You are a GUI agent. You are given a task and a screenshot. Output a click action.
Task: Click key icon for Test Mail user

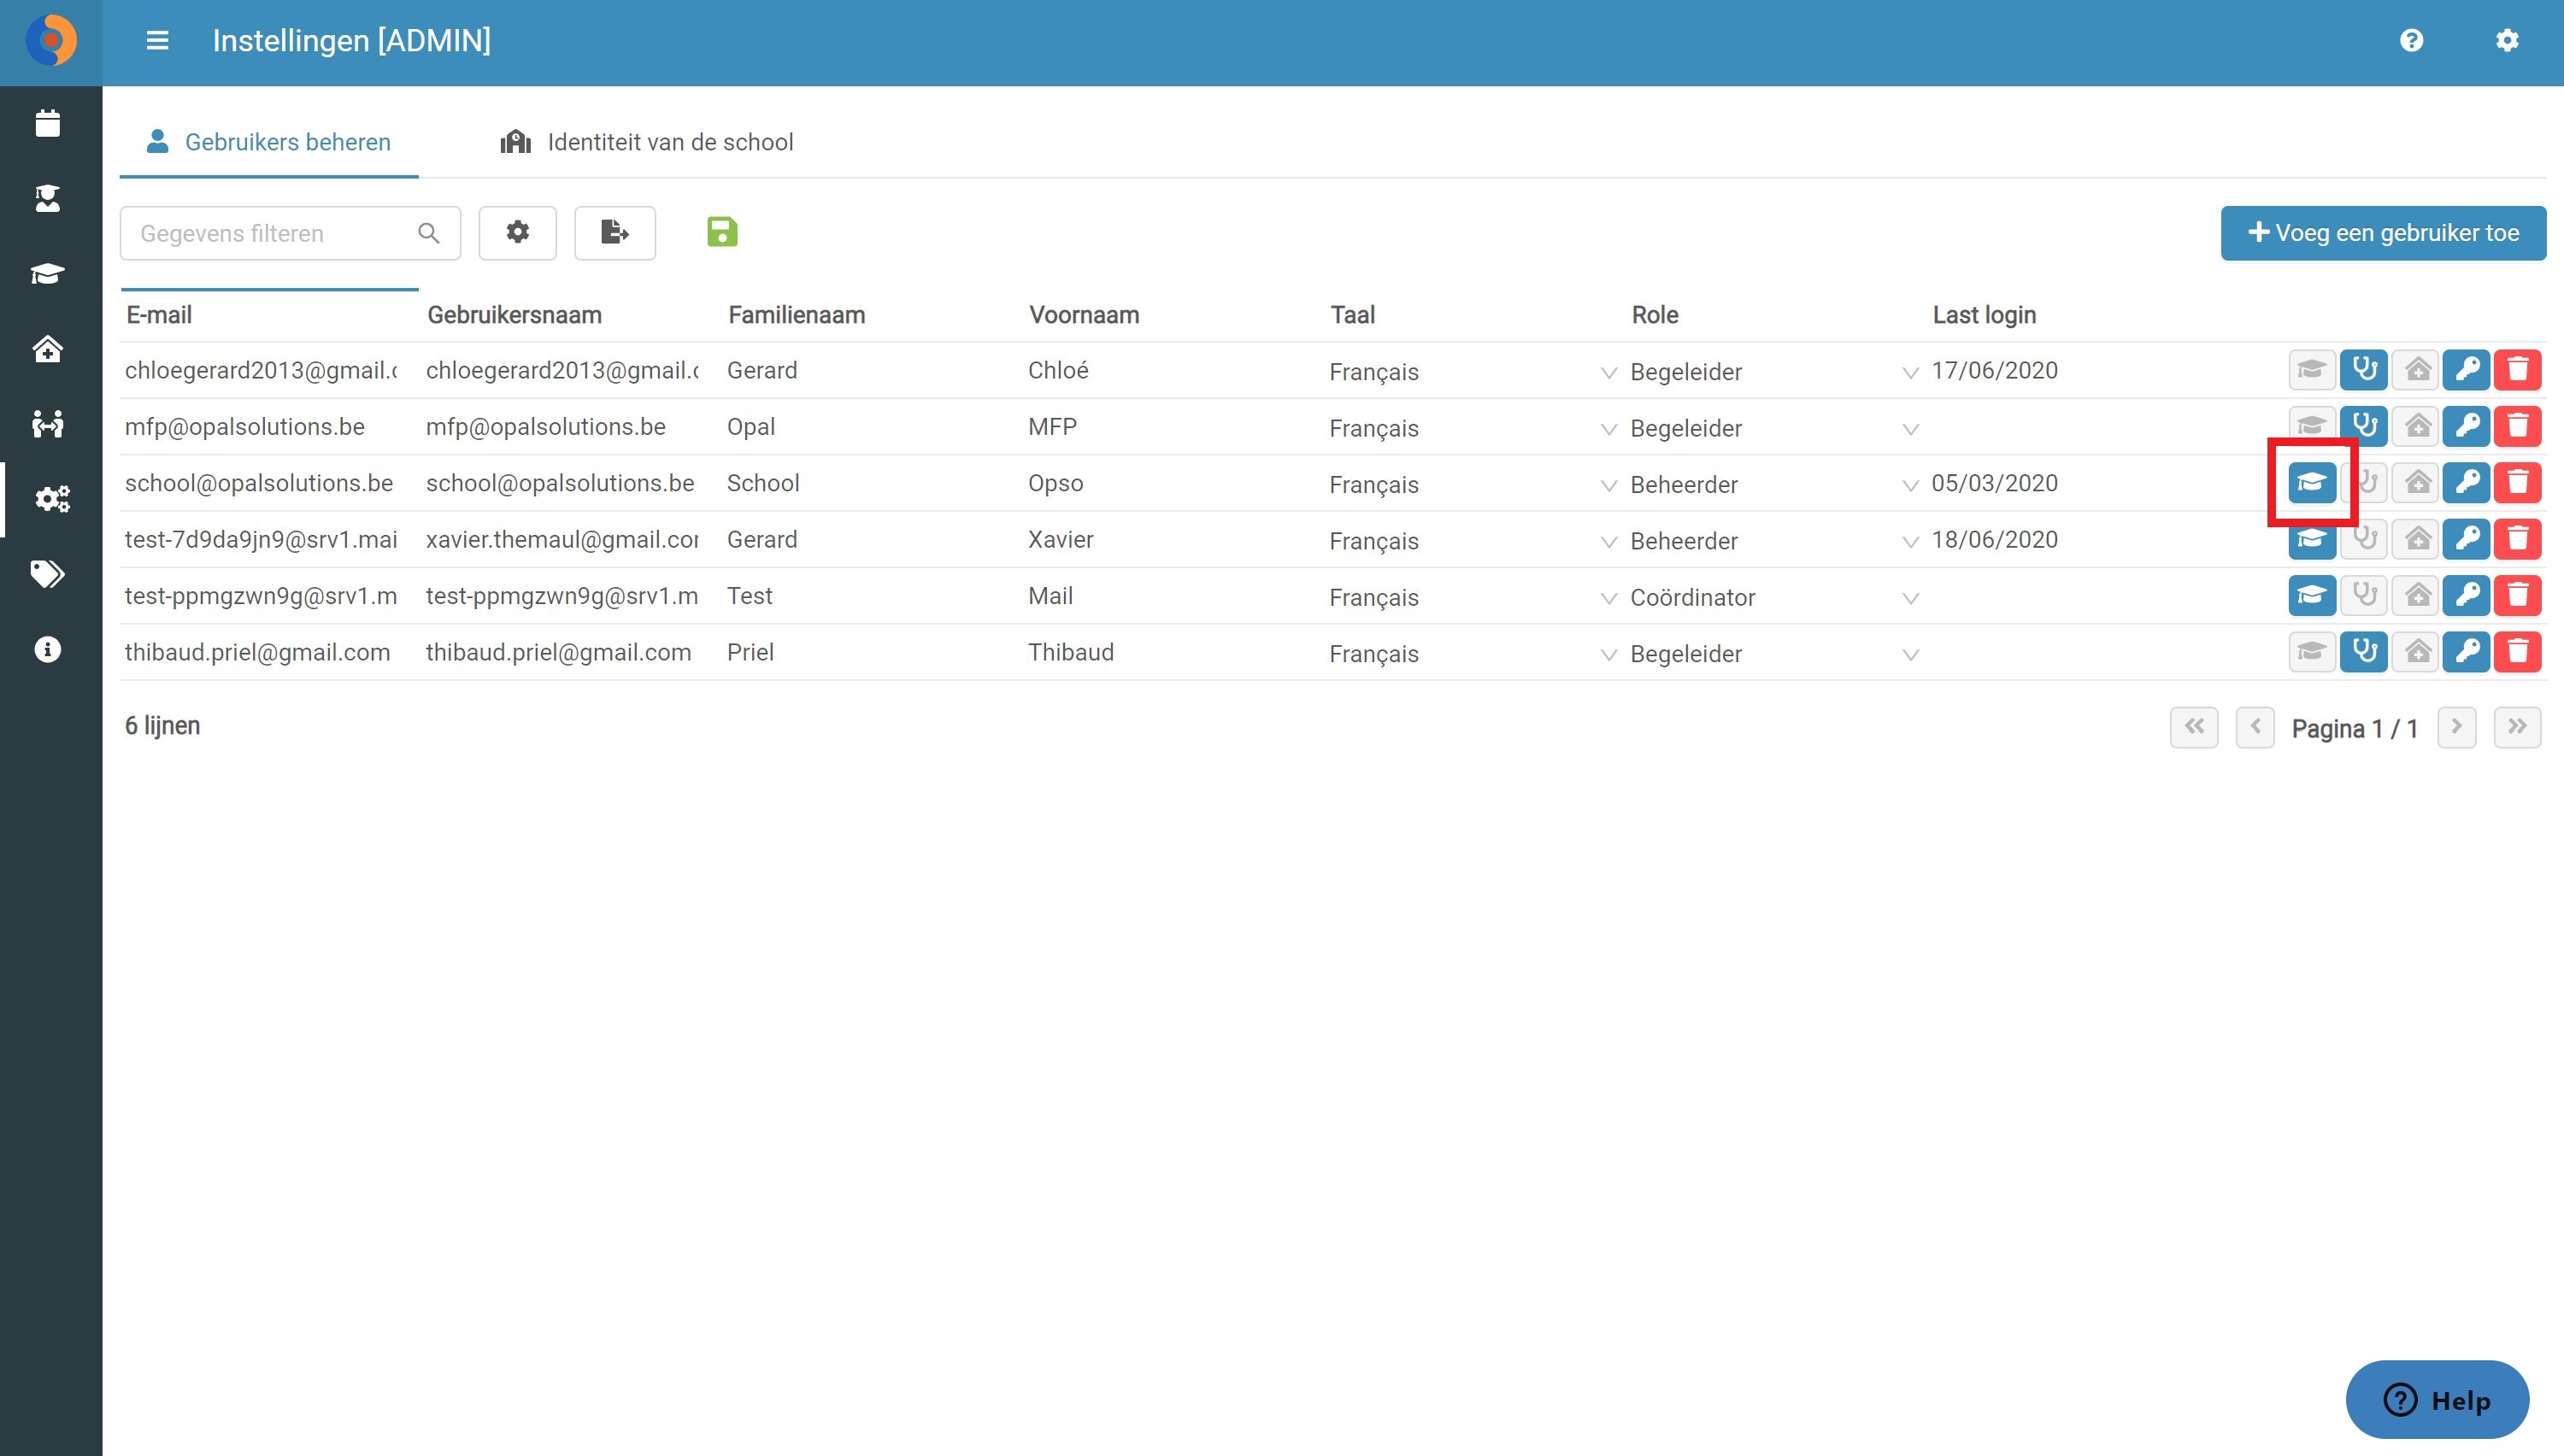point(2466,596)
